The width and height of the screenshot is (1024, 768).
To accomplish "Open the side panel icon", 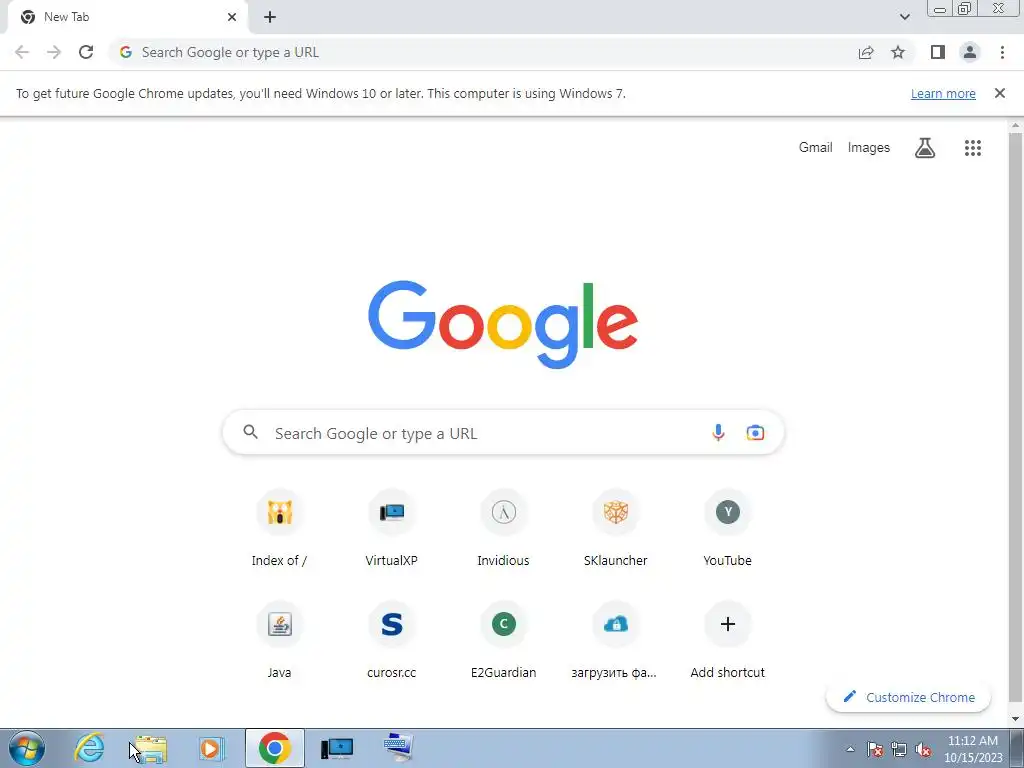I will click(x=938, y=52).
